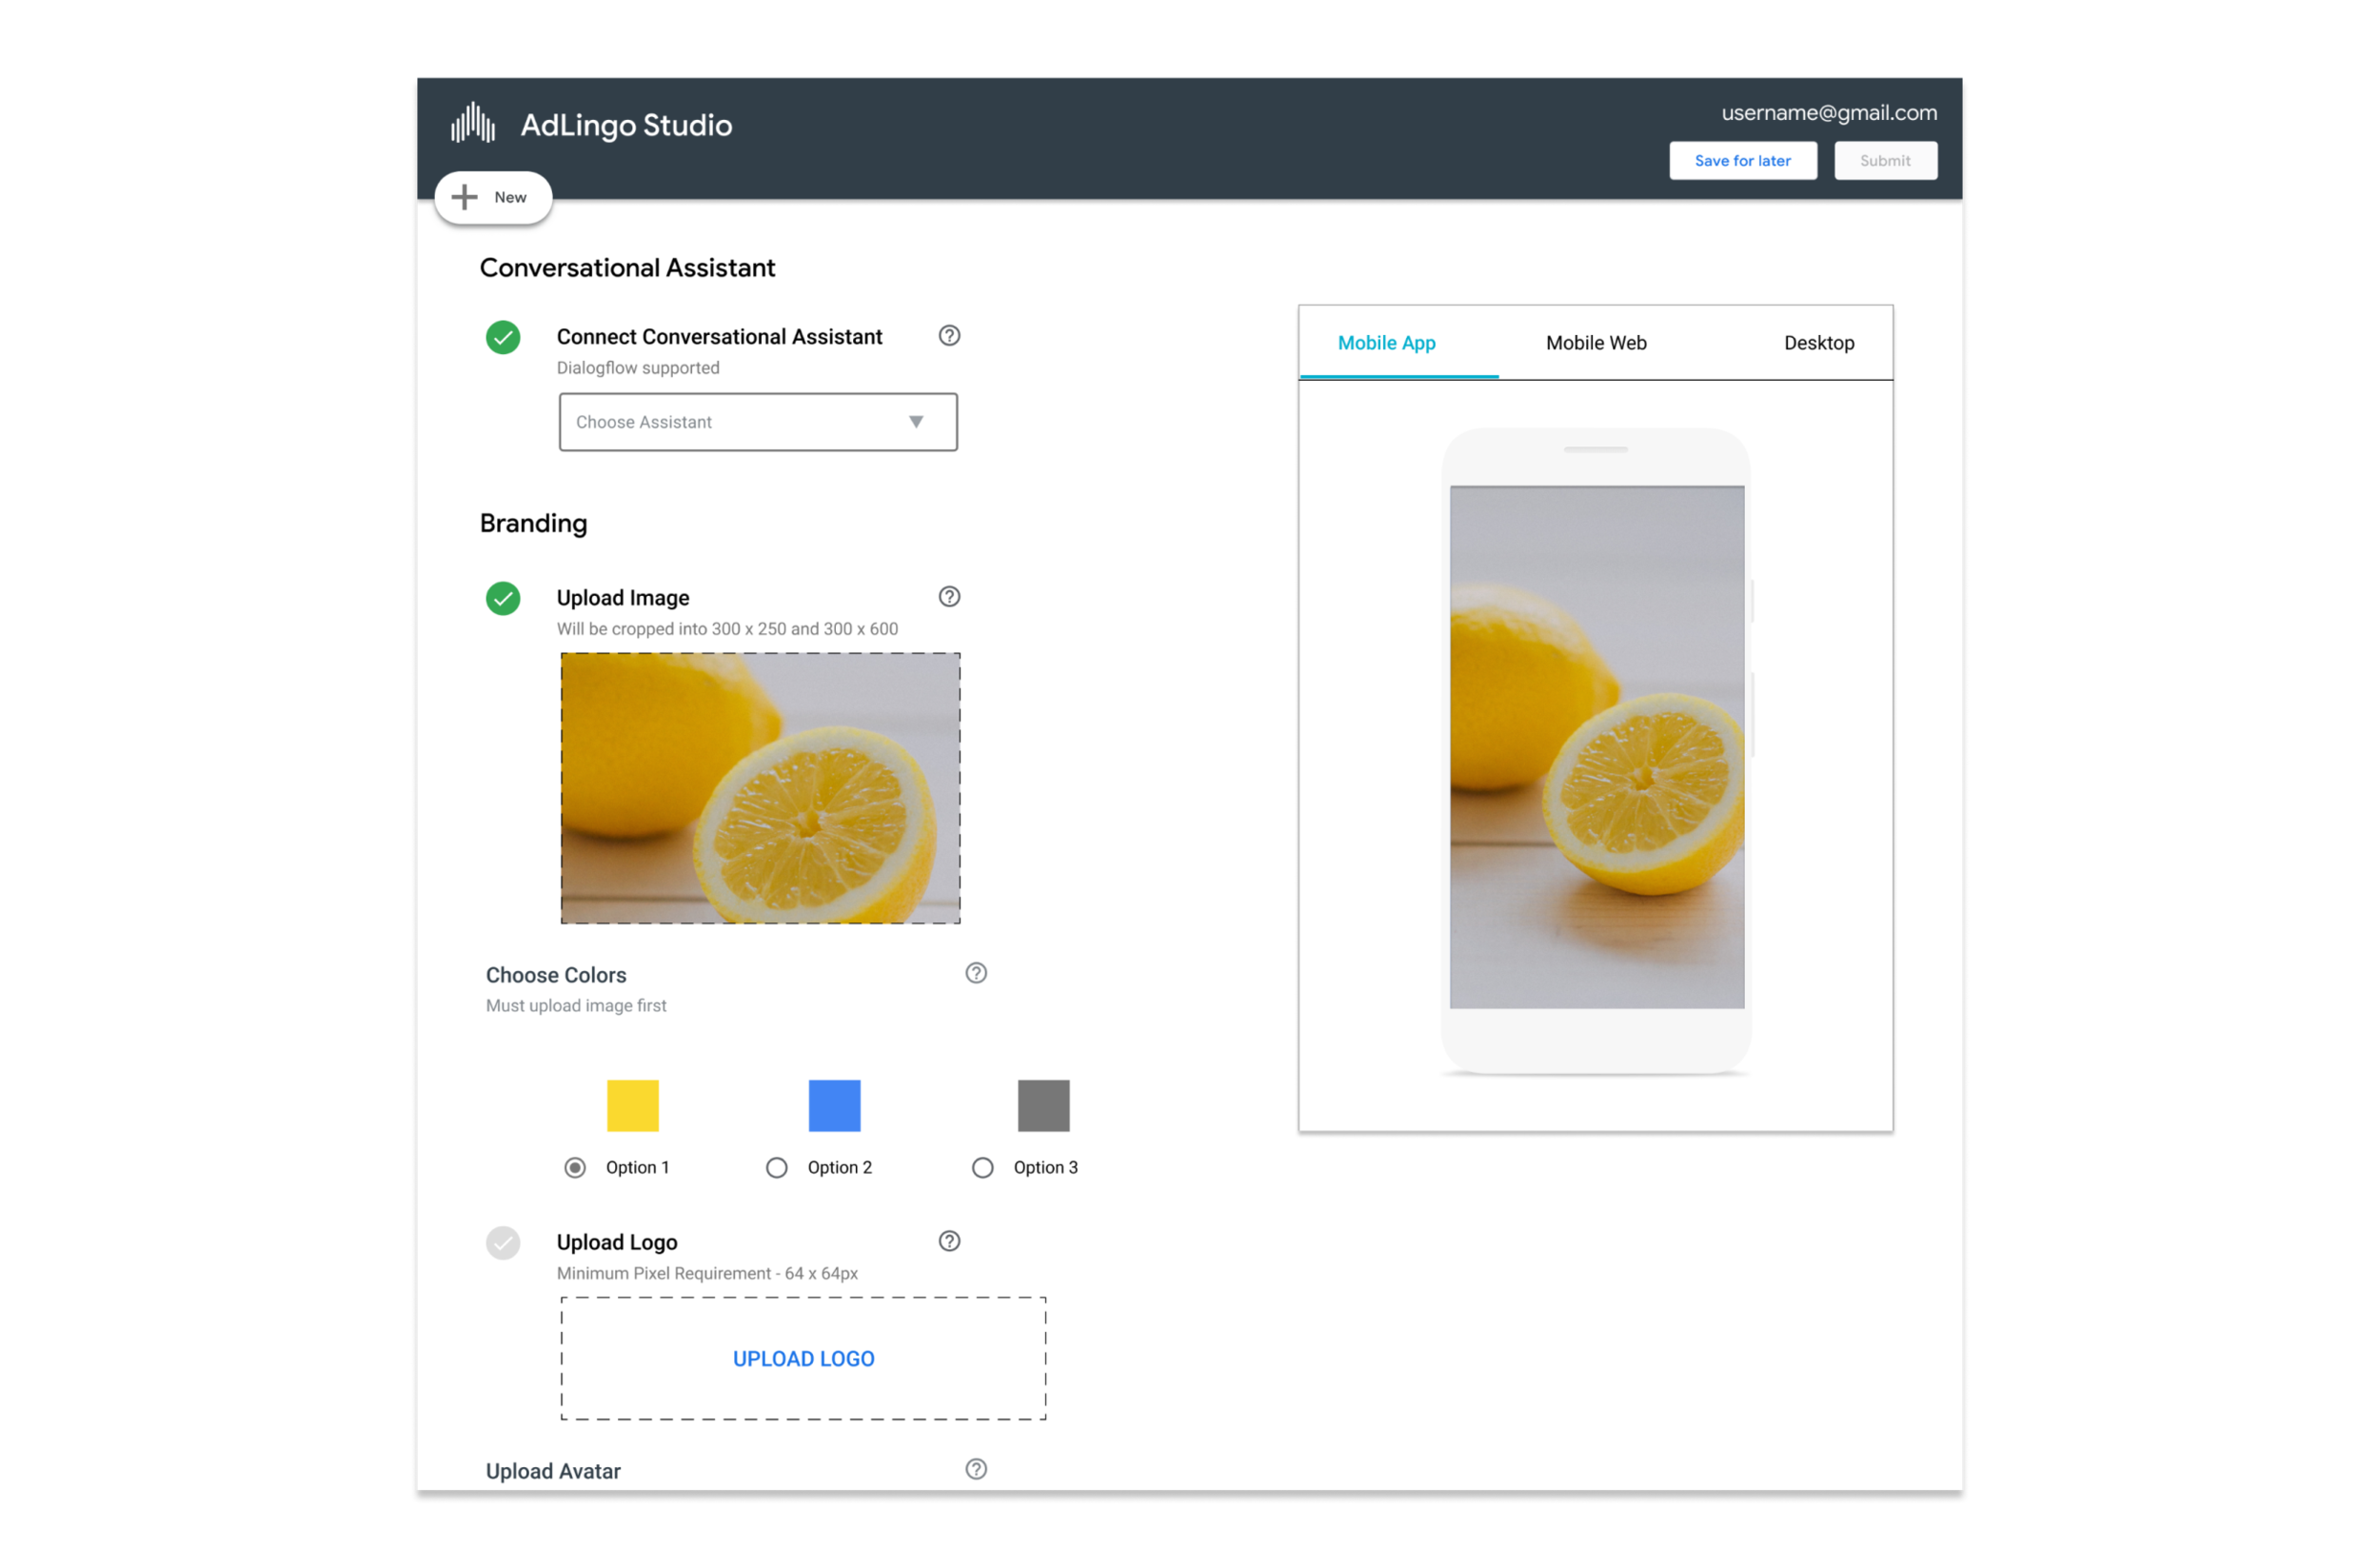Click green checkmark beside Connect Conversational Assistant
Image resolution: width=2380 pixels, height=1567 pixels.
coord(503,337)
